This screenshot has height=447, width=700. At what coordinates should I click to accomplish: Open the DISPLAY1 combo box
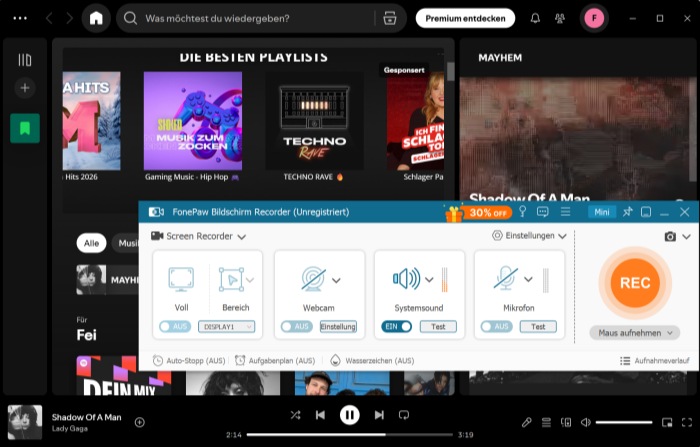pyautogui.click(x=226, y=326)
